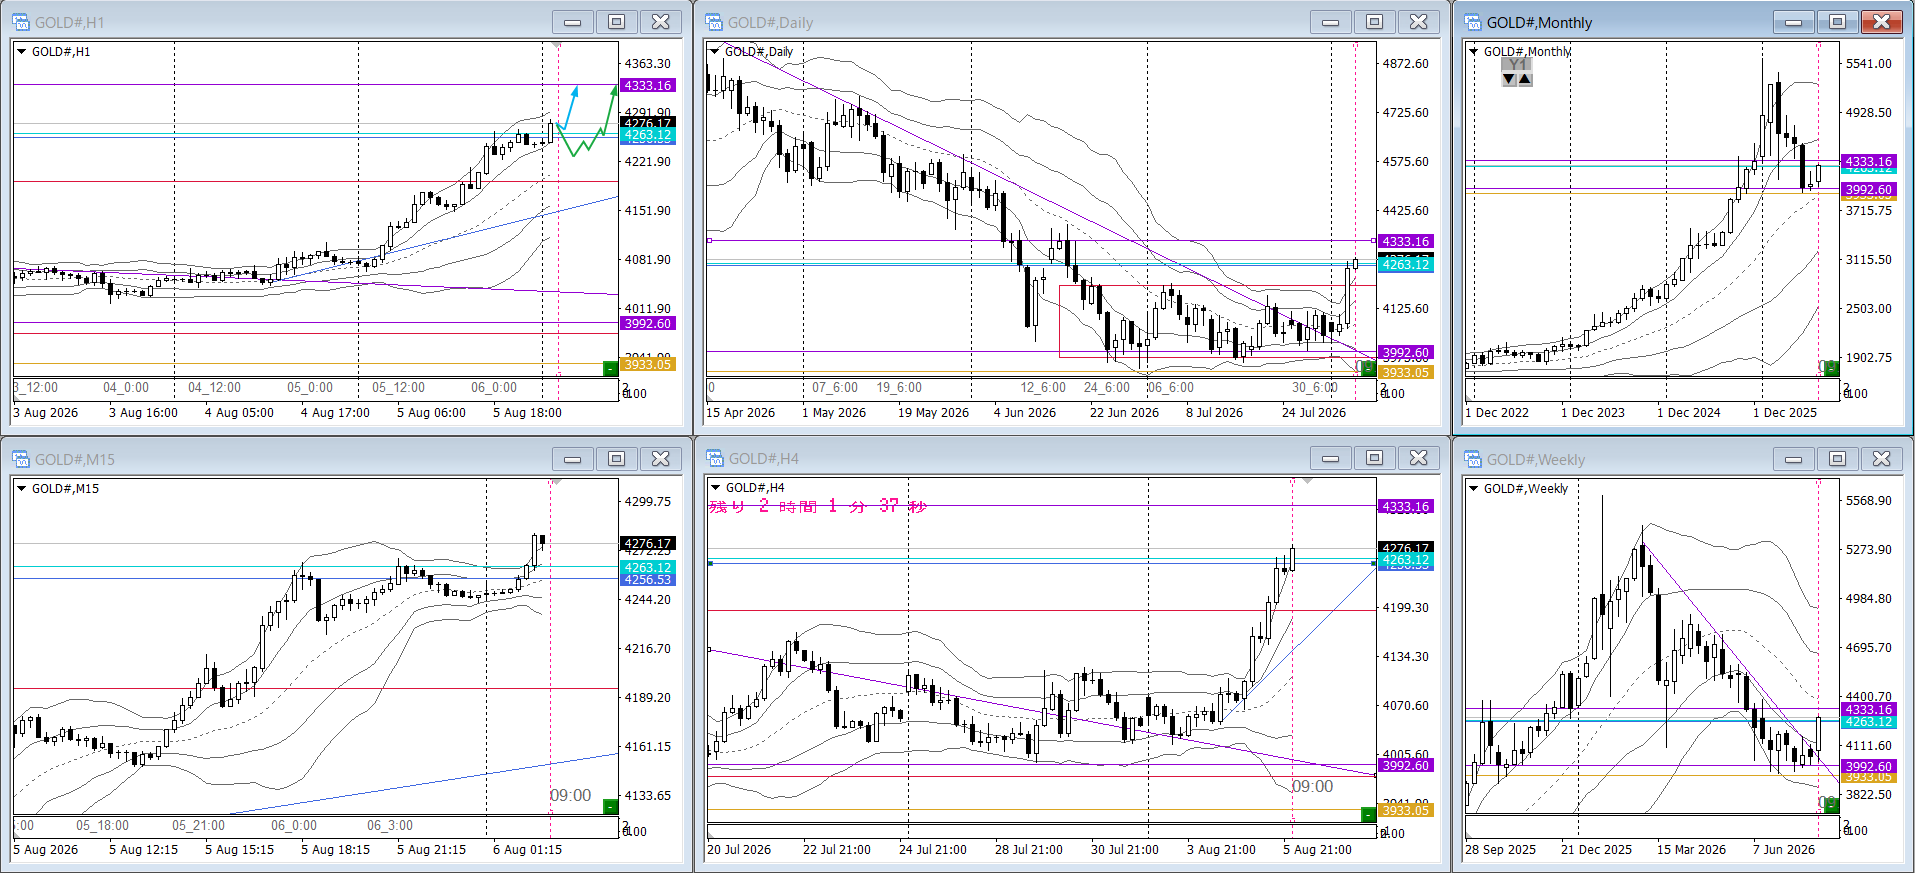Select the 3992.60 price label on Monthly chart
Screen dimensions: 1915x873
point(1869,189)
